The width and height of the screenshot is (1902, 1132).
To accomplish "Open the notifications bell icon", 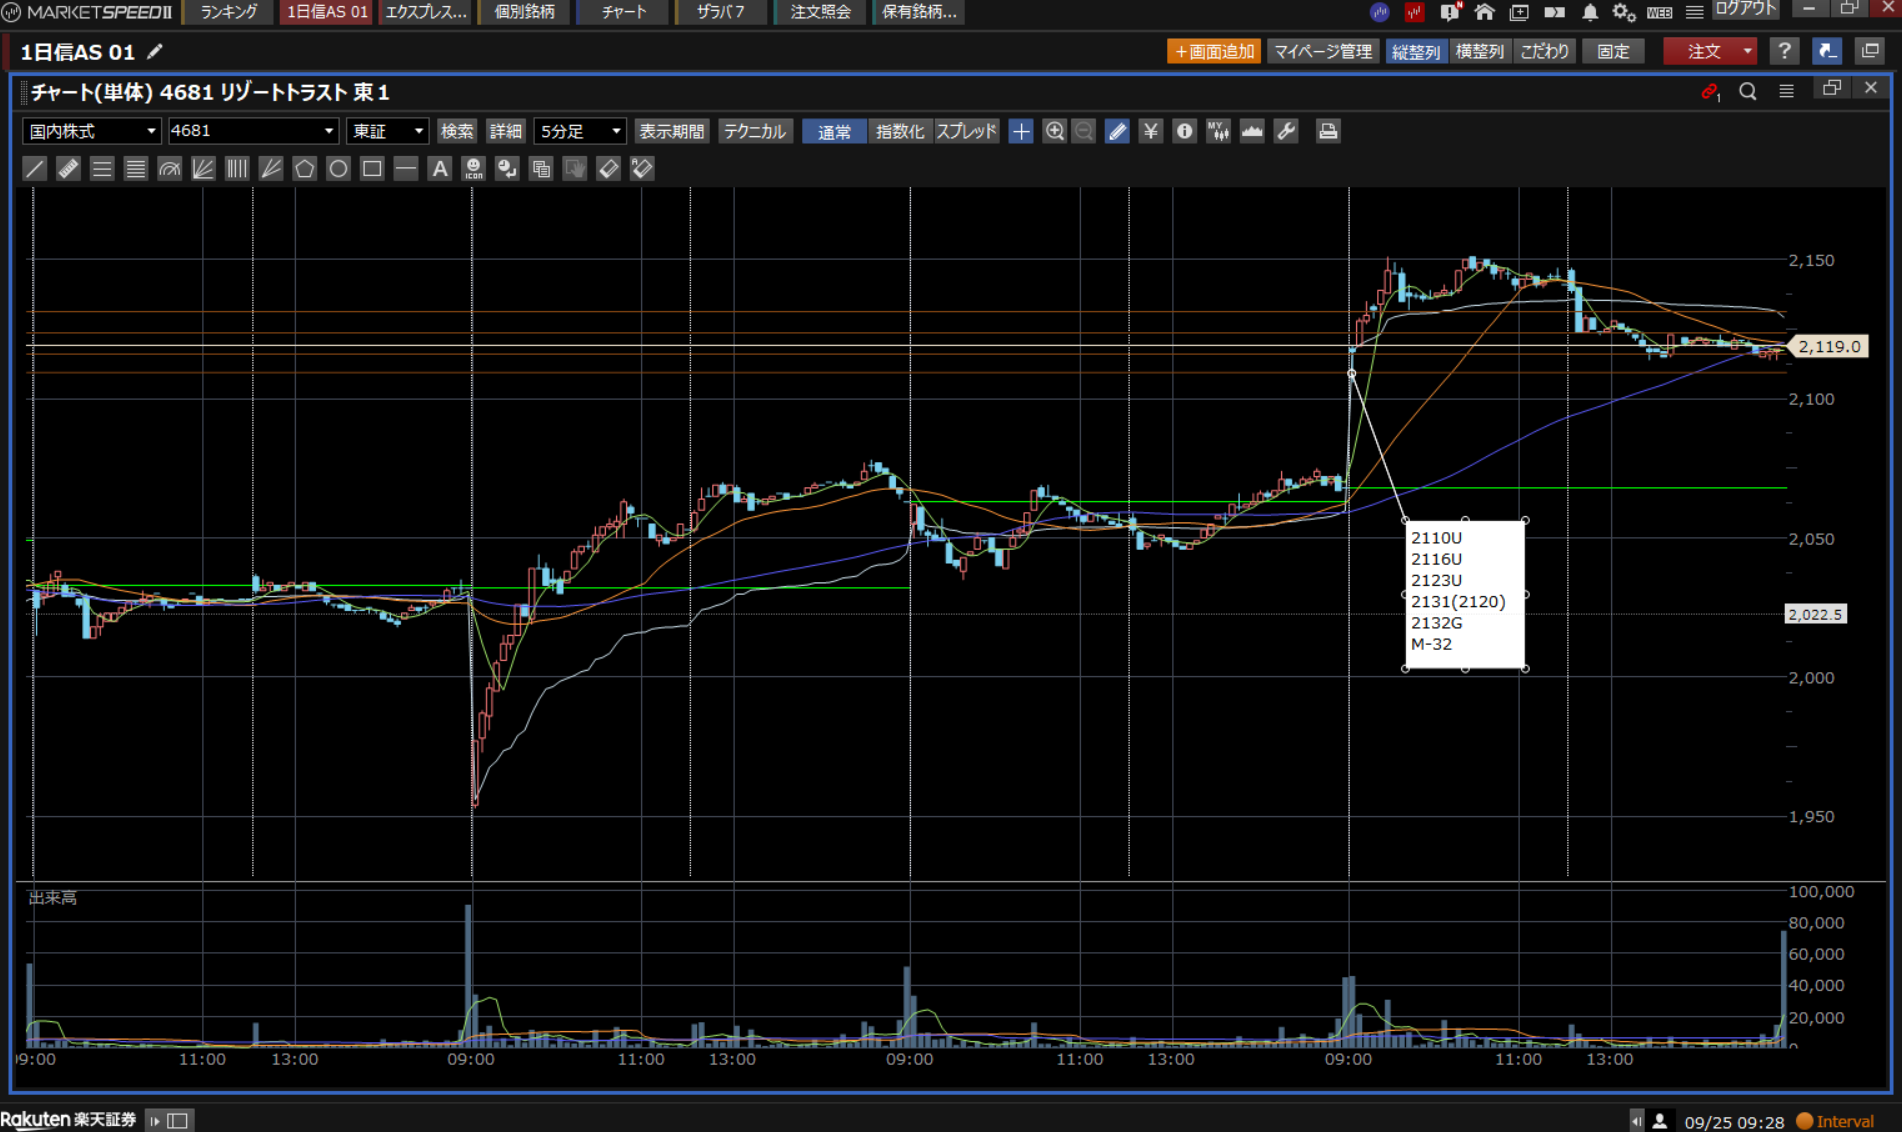I will pos(1589,13).
